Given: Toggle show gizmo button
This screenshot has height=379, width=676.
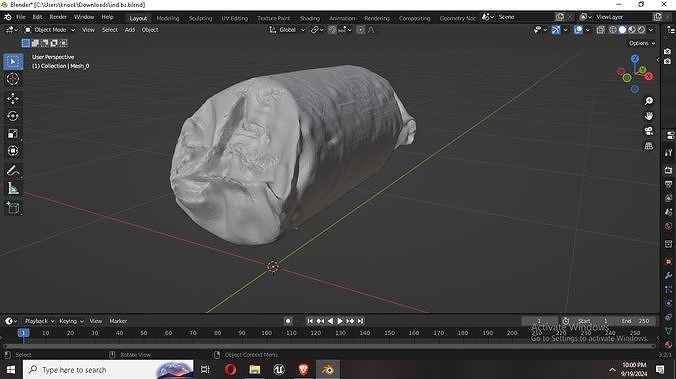Looking at the screenshot, I should pos(556,30).
